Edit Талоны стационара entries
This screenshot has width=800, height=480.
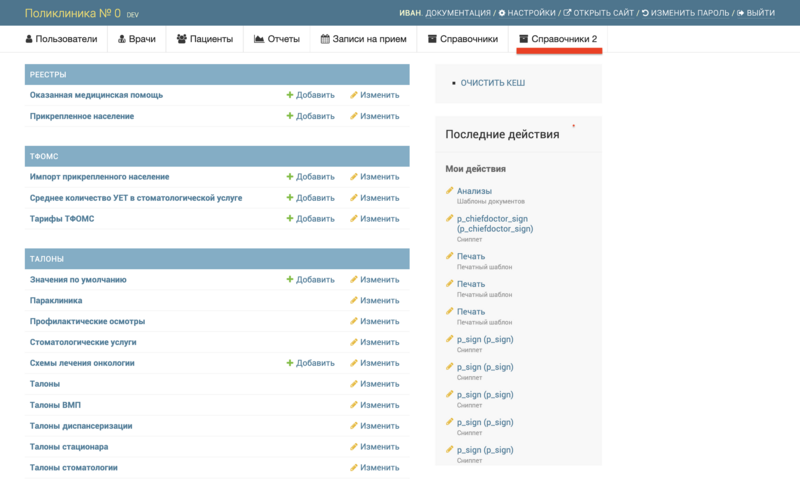374,446
